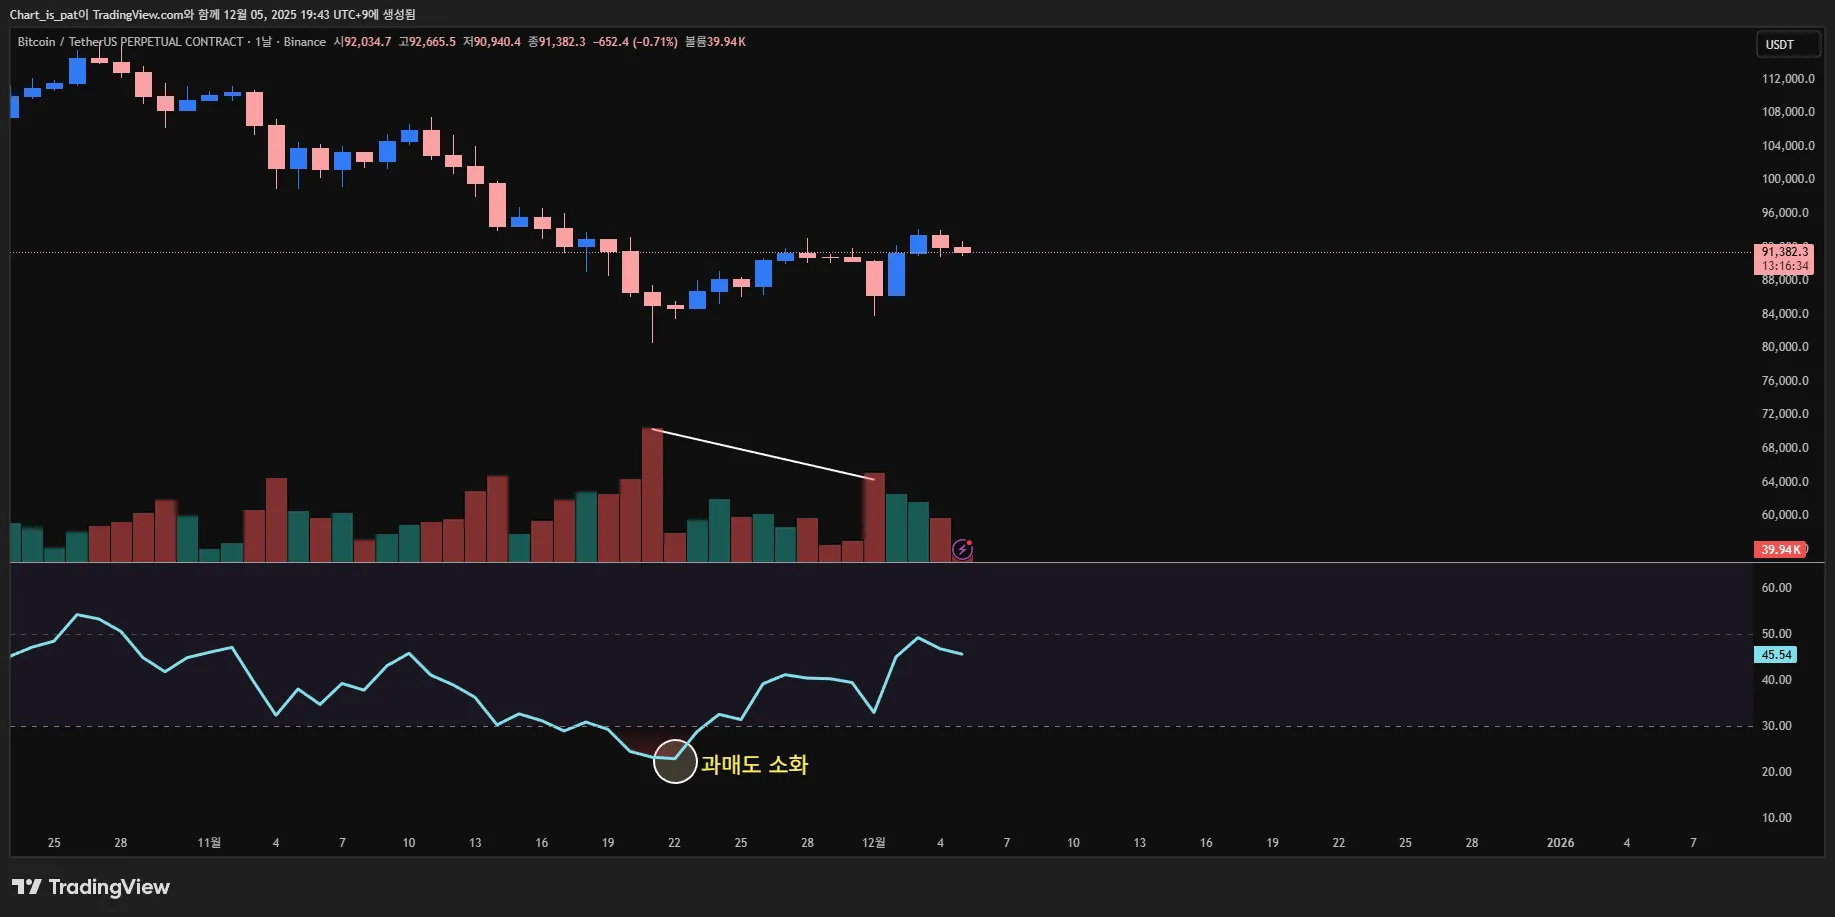
Task: Click the large blue candle before December 4
Action: point(896,274)
